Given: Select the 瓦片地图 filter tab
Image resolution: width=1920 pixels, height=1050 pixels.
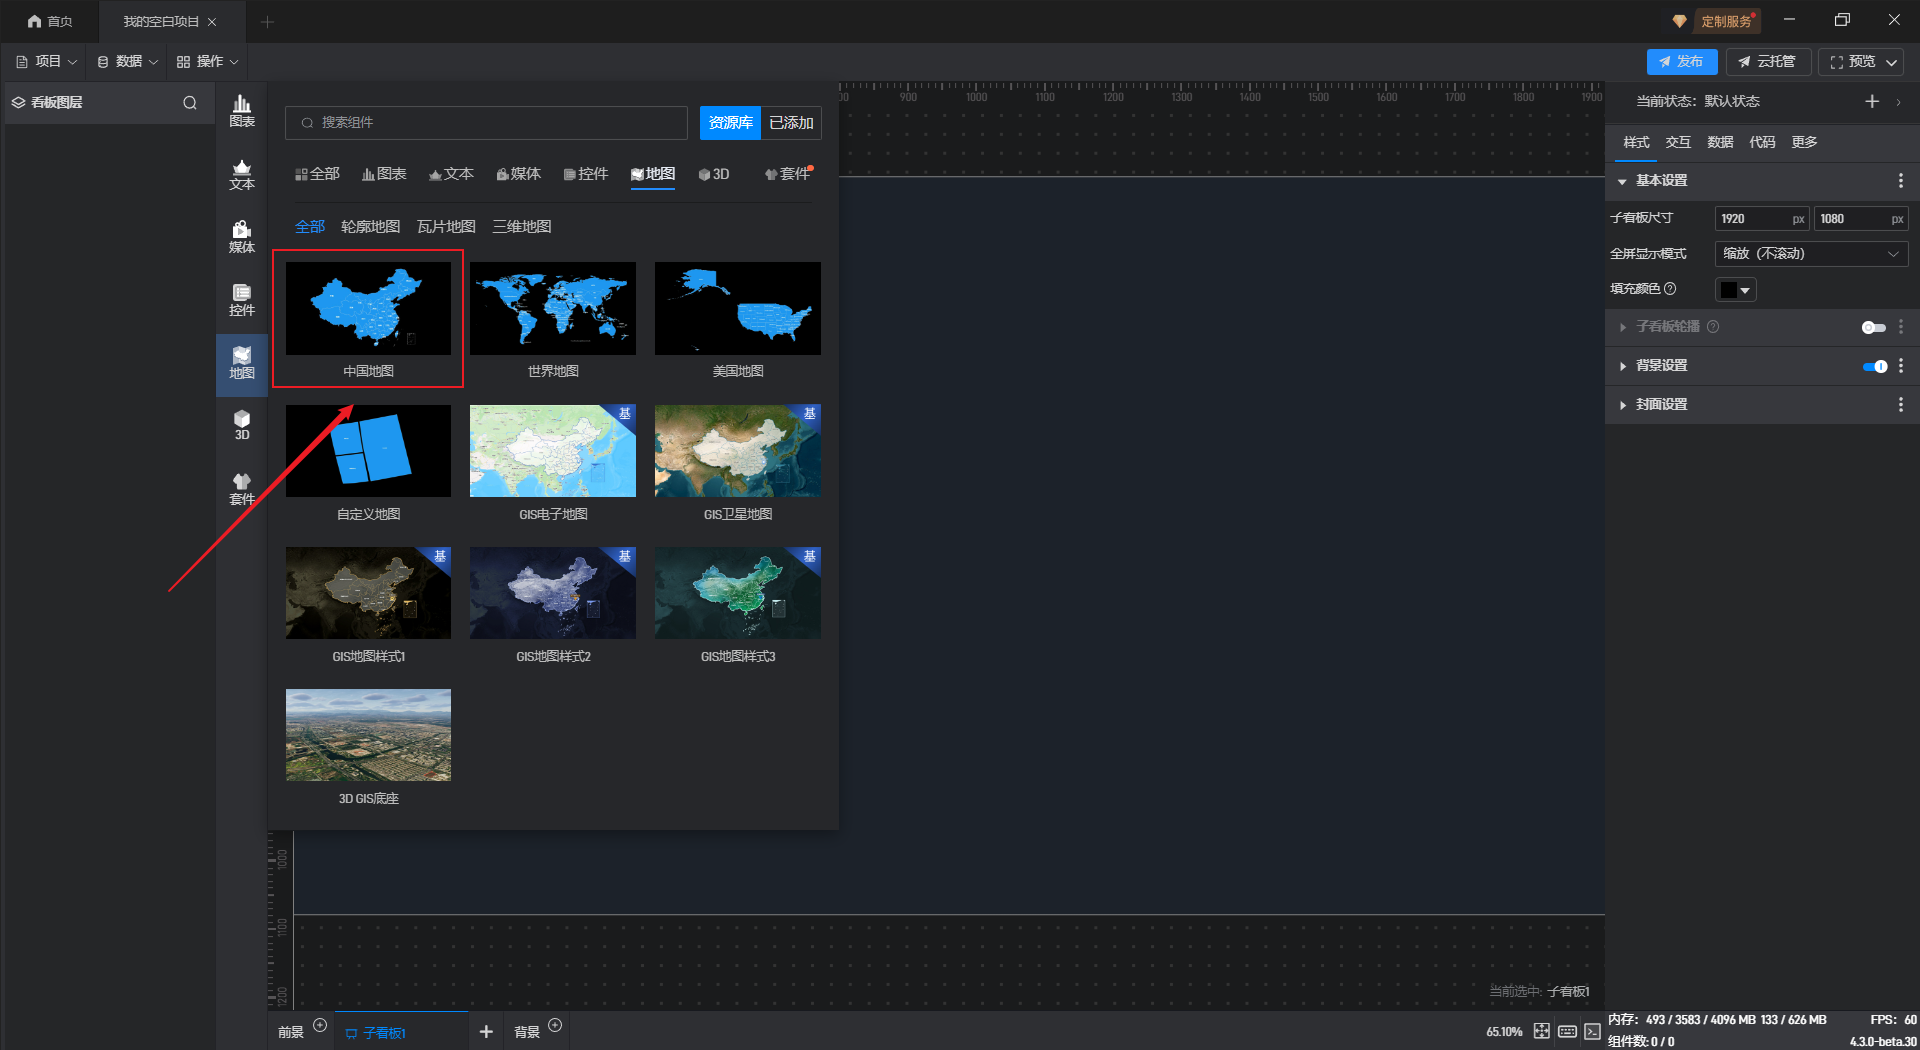Looking at the screenshot, I should (446, 227).
